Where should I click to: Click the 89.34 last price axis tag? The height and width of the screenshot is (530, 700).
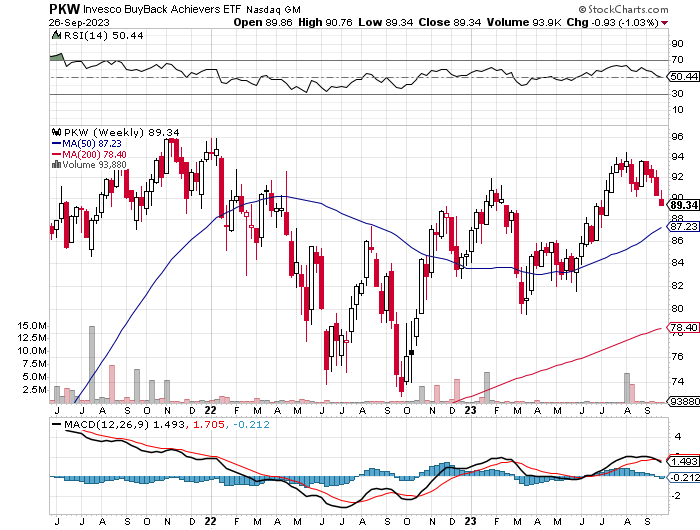pyautogui.click(x=683, y=205)
